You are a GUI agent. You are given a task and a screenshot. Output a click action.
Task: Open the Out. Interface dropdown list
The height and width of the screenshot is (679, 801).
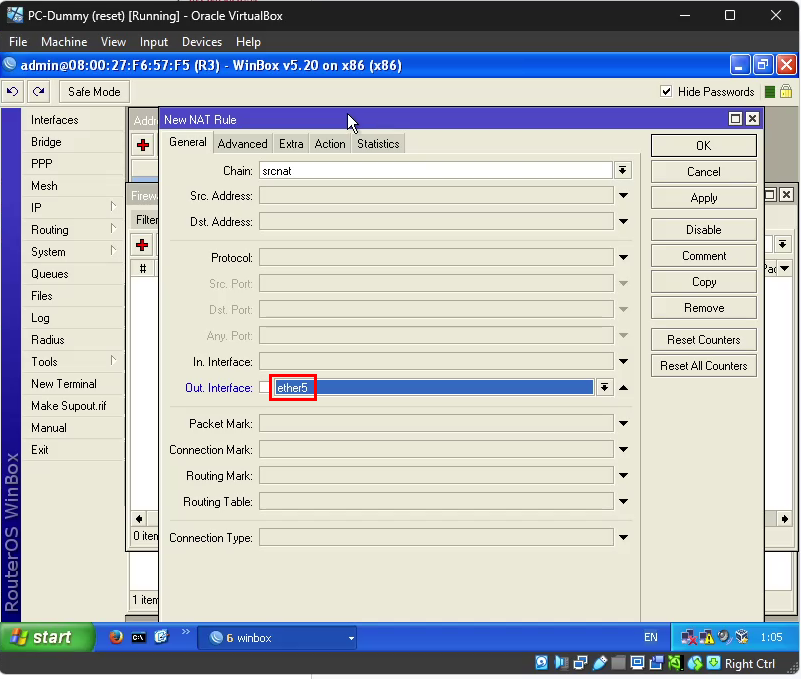[x=604, y=387]
